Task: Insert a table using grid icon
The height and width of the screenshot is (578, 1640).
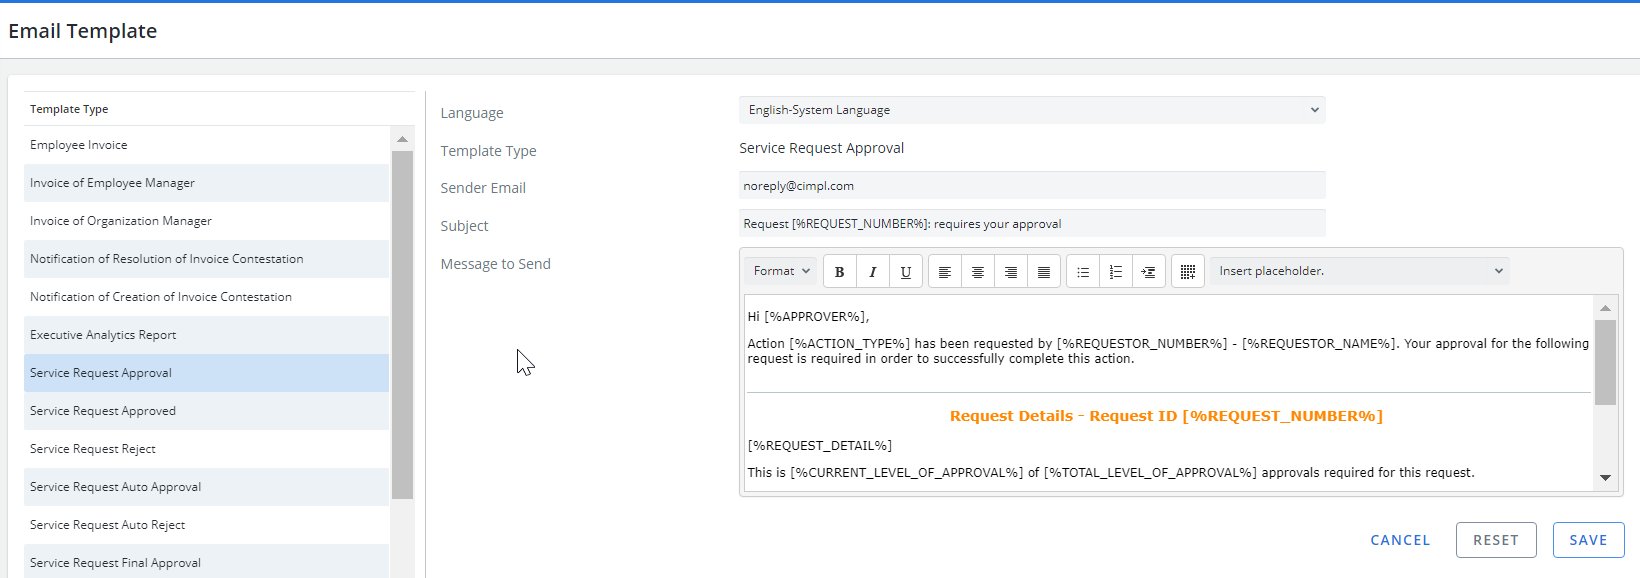Action: click(x=1188, y=271)
